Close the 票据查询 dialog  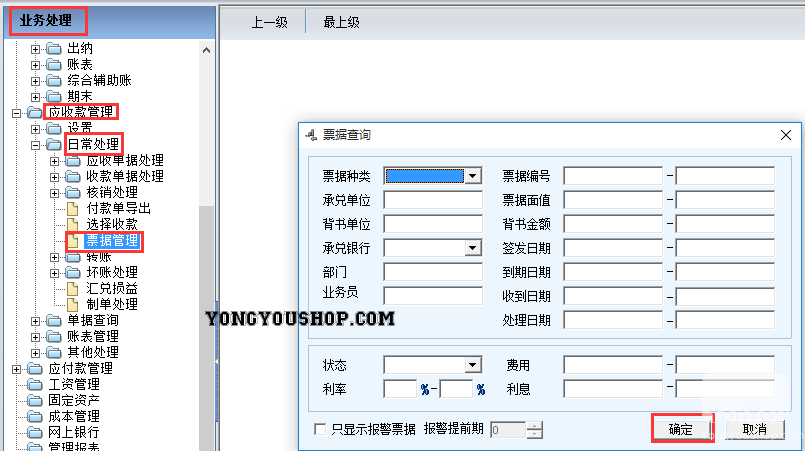785,135
